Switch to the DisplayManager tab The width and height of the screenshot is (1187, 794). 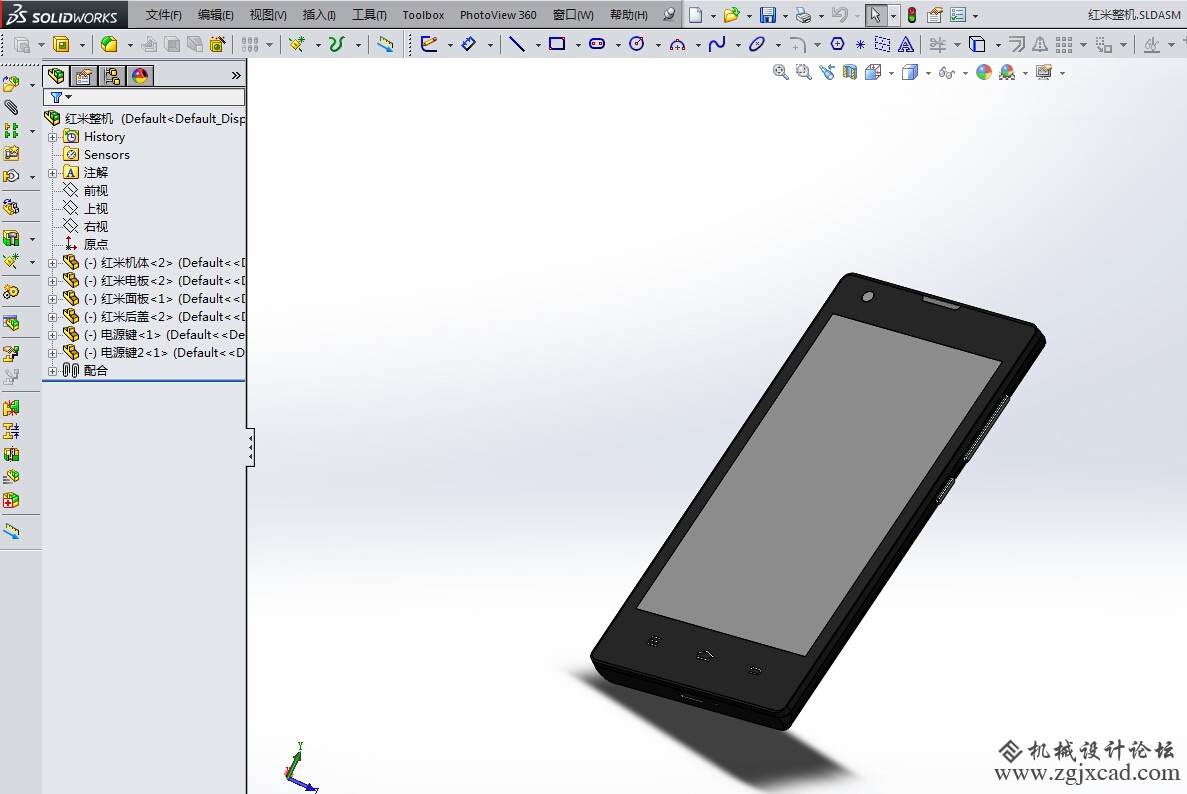[x=140, y=75]
